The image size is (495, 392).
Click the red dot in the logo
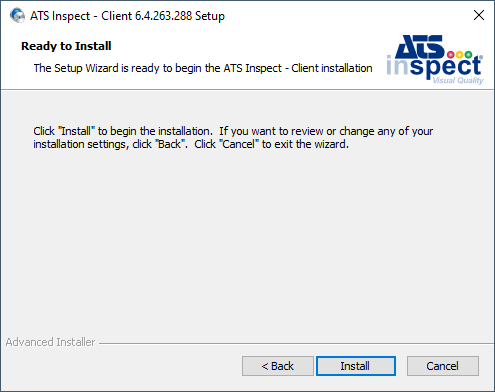tap(451, 55)
